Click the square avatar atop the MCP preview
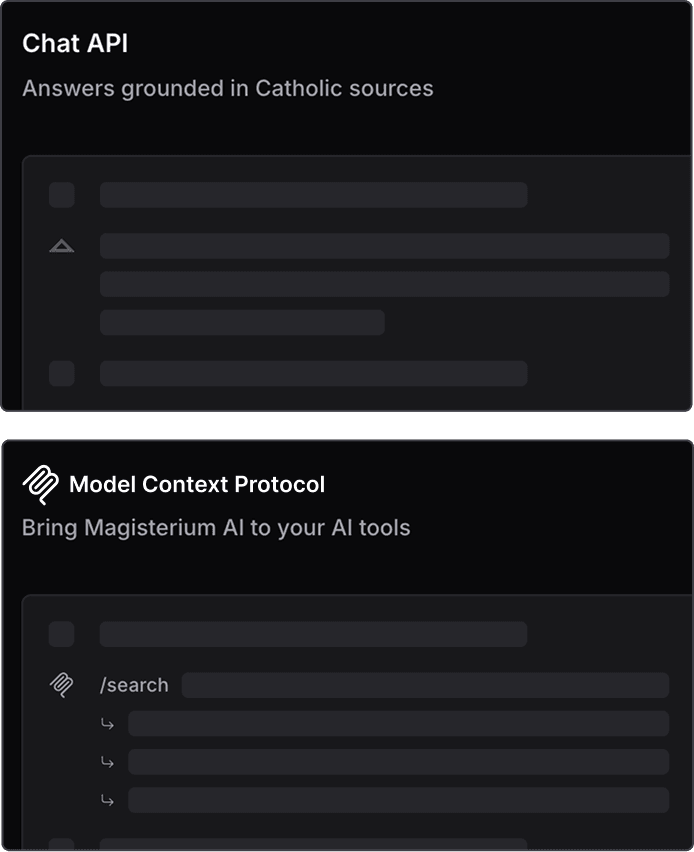The image size is (694, 852). pyautogui.click(x=62, y=634)
